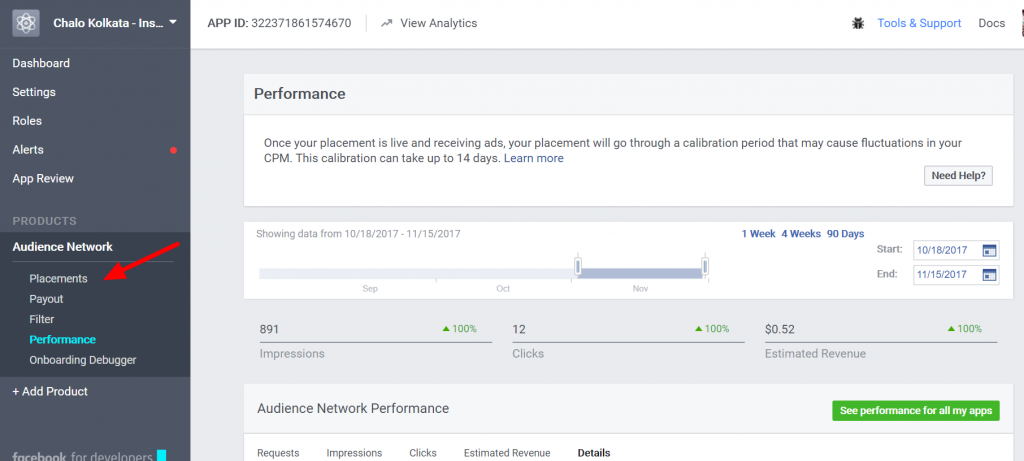The height and width of the screenshot is (461, 1024).
Task: Click See performance for all my apps
Action: pyautogui.click(x=916, y=411)
